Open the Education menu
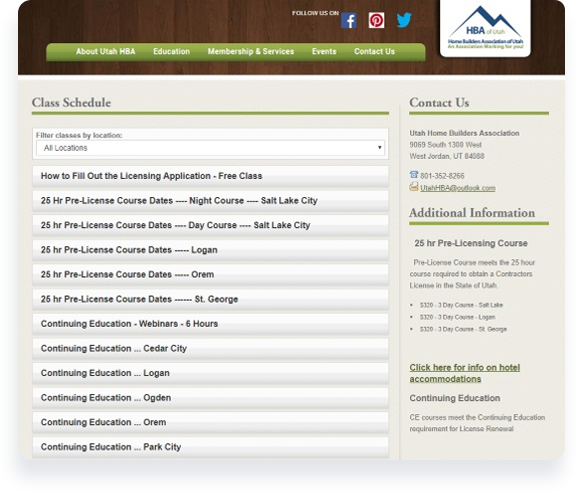 [x=171, y=52]
